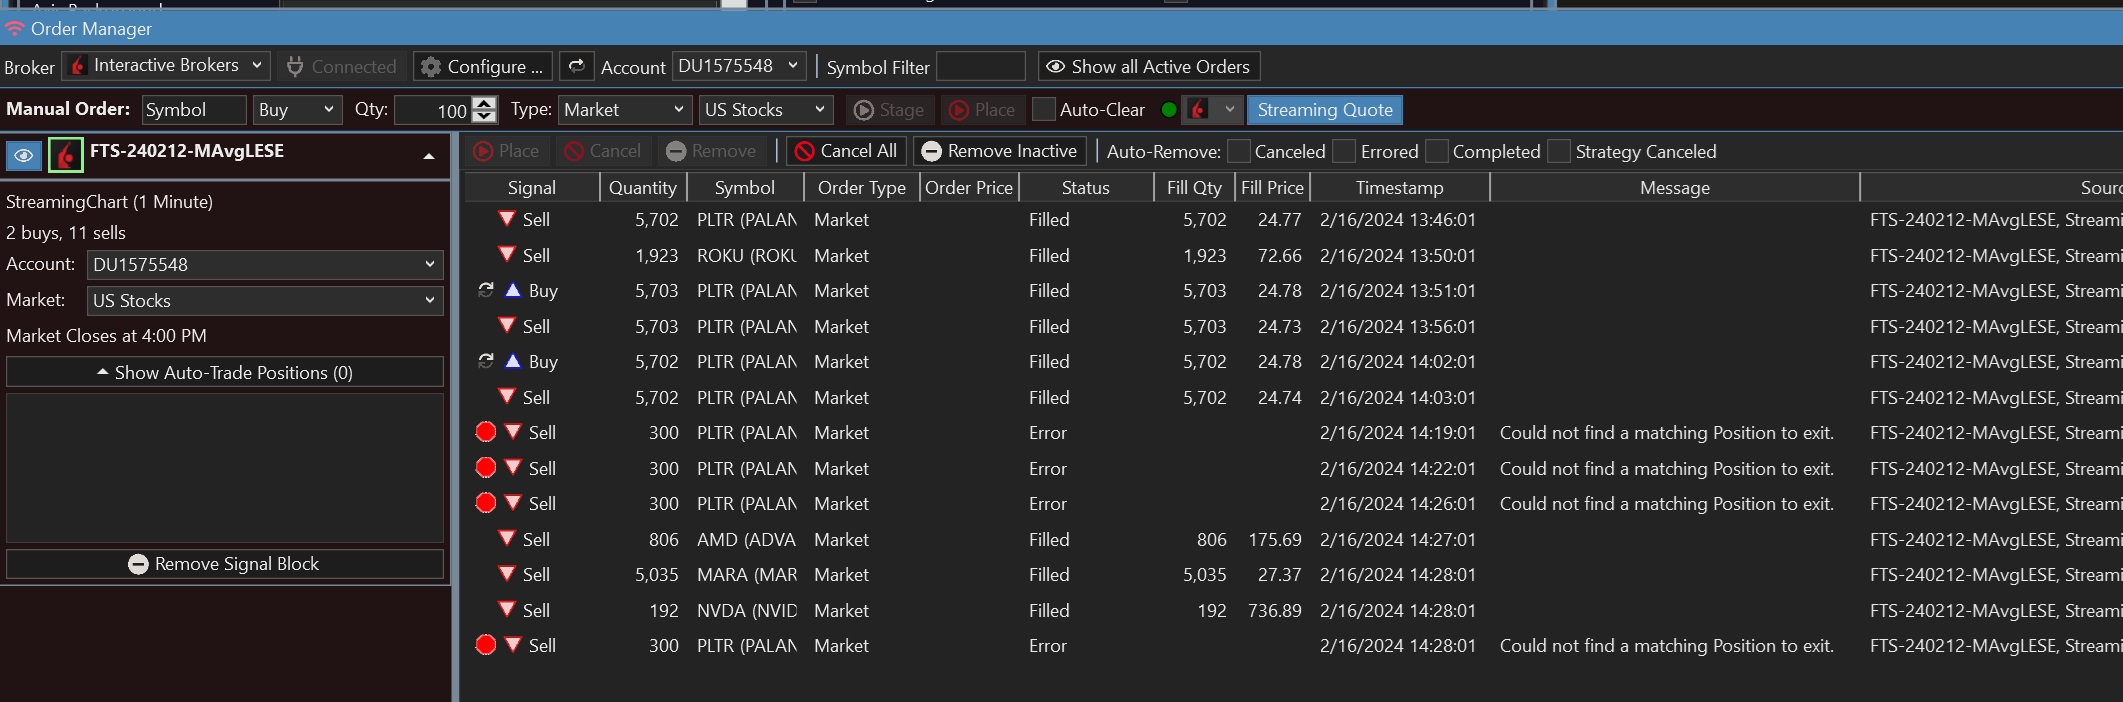Open the broker icon dropdown beside Streaming Quote
Viewport: 2123px width, 702px height.
click(x=1212, y=109)
